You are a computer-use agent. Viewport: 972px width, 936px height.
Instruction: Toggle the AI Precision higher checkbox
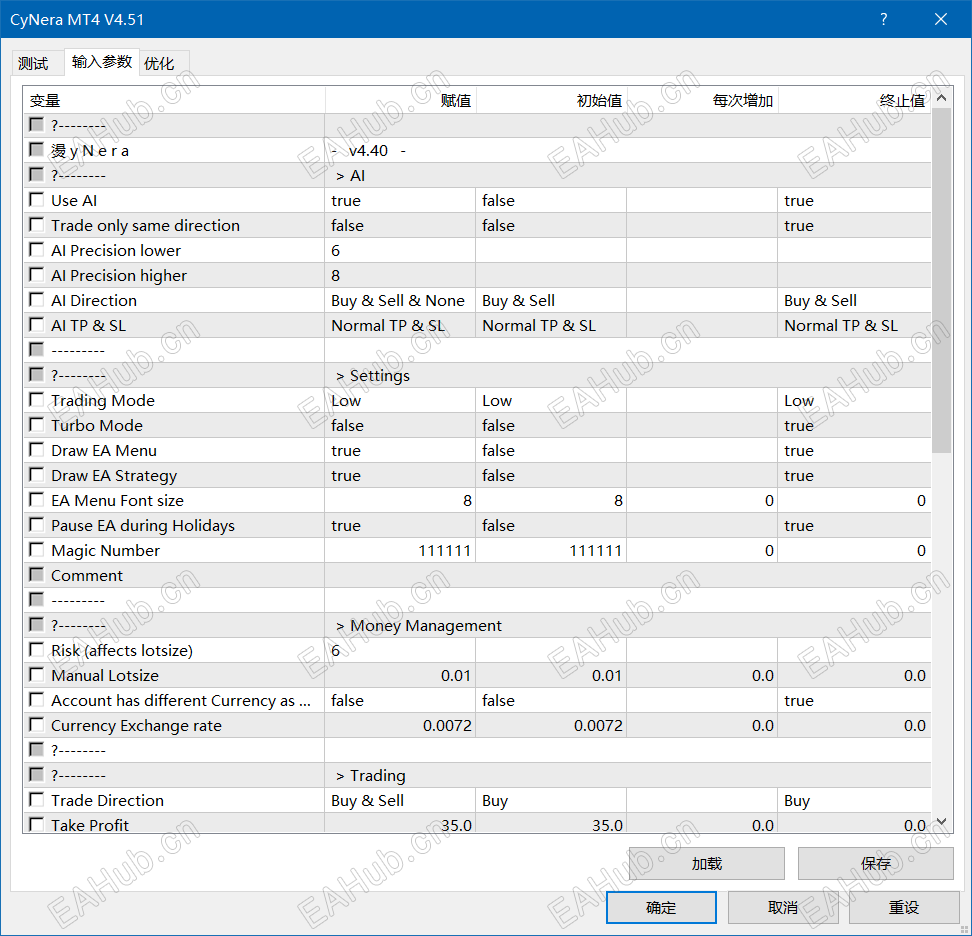(x=37, y=275)
